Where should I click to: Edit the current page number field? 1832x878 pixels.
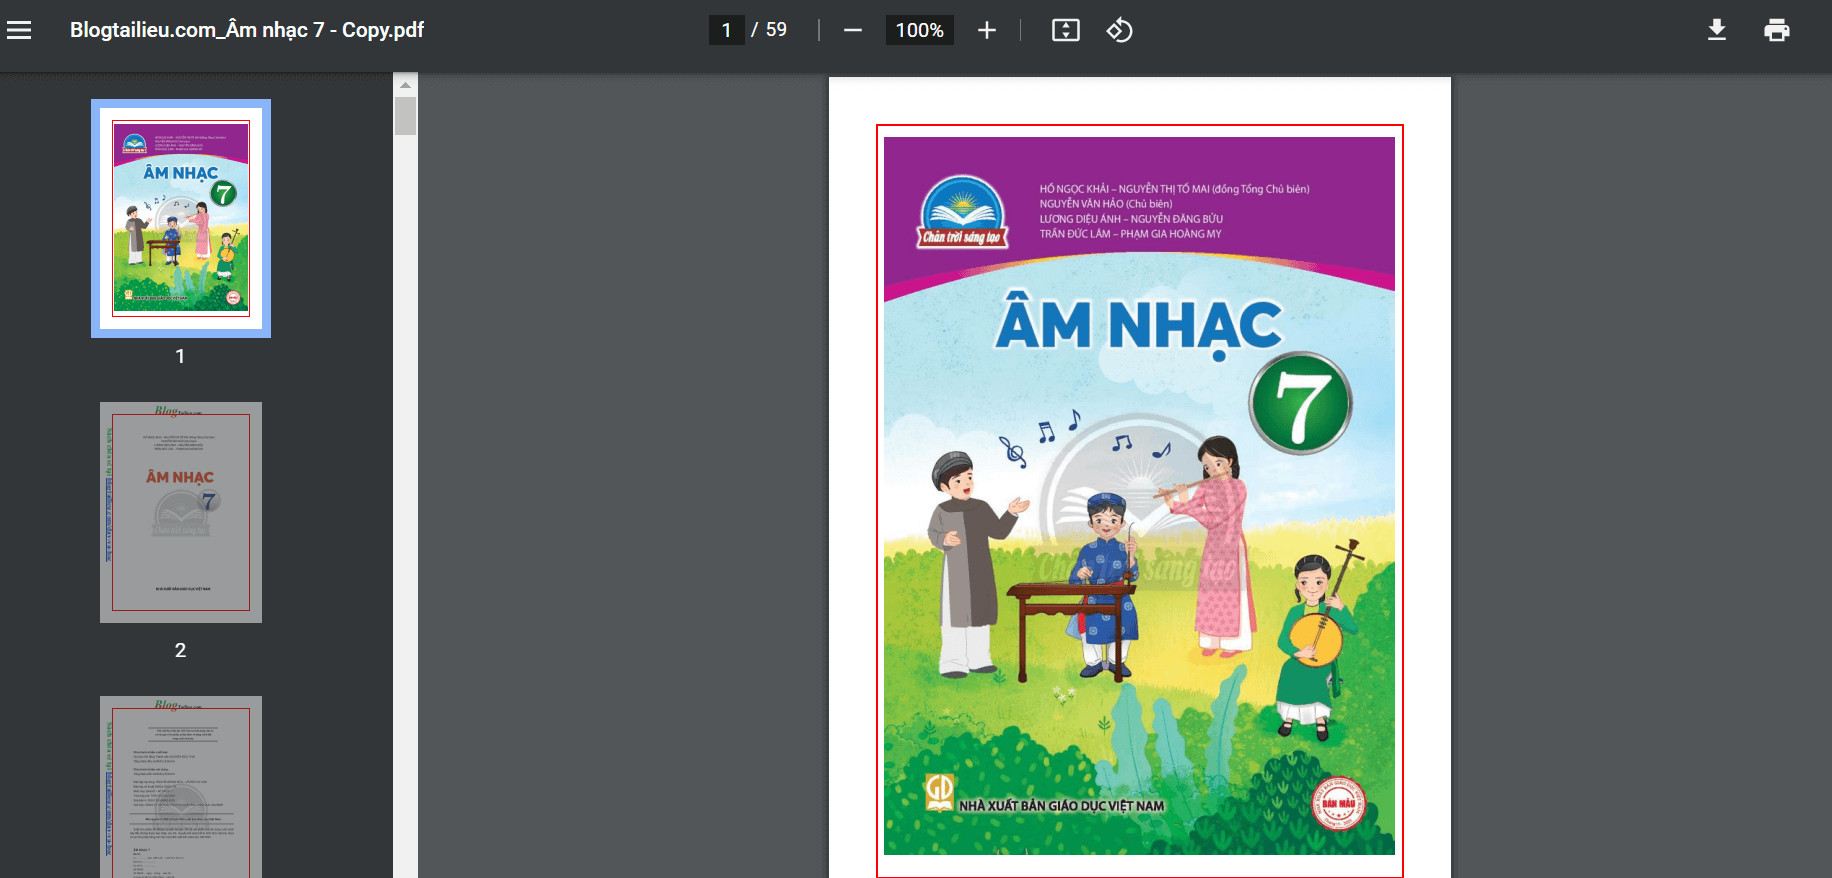[727, 30]
